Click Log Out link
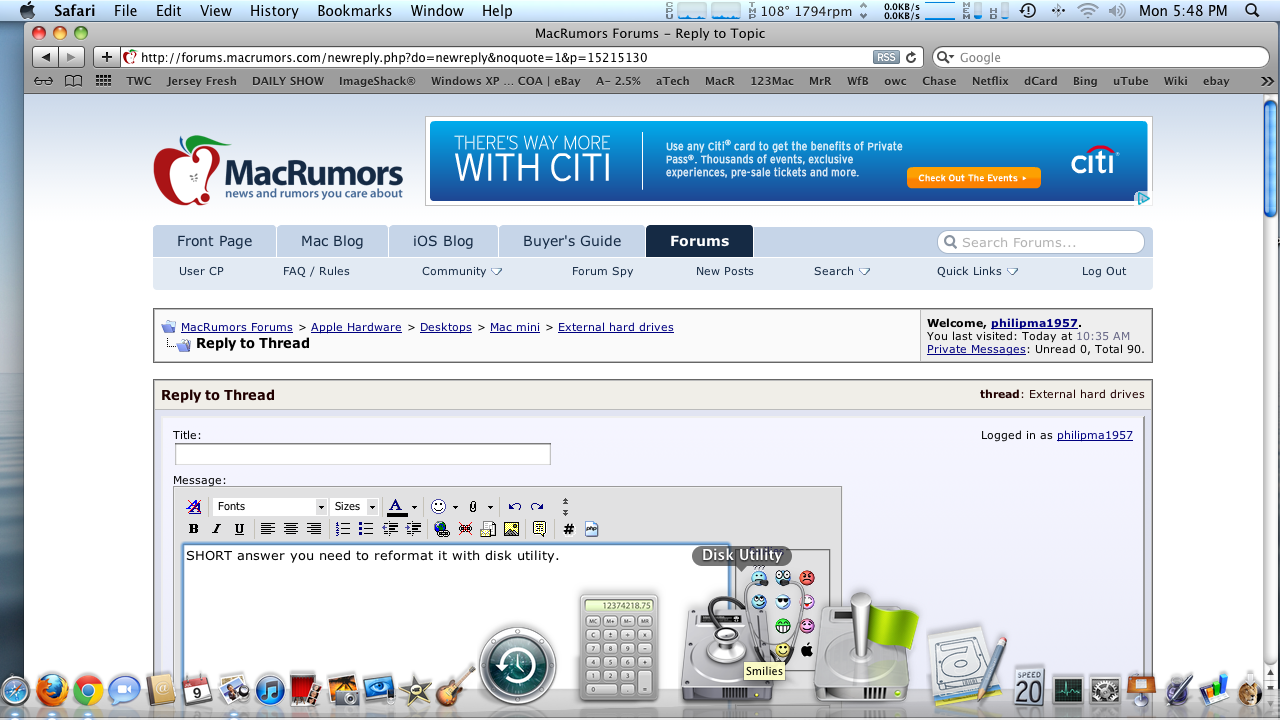 point(1104,271)
